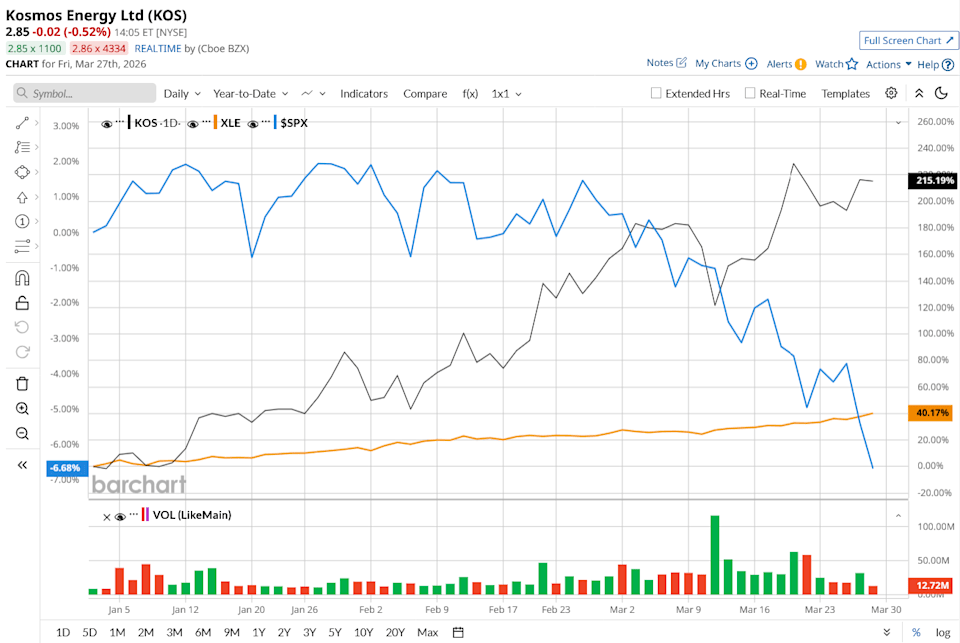Click the Full Screen Chart button

click(907, 40)
